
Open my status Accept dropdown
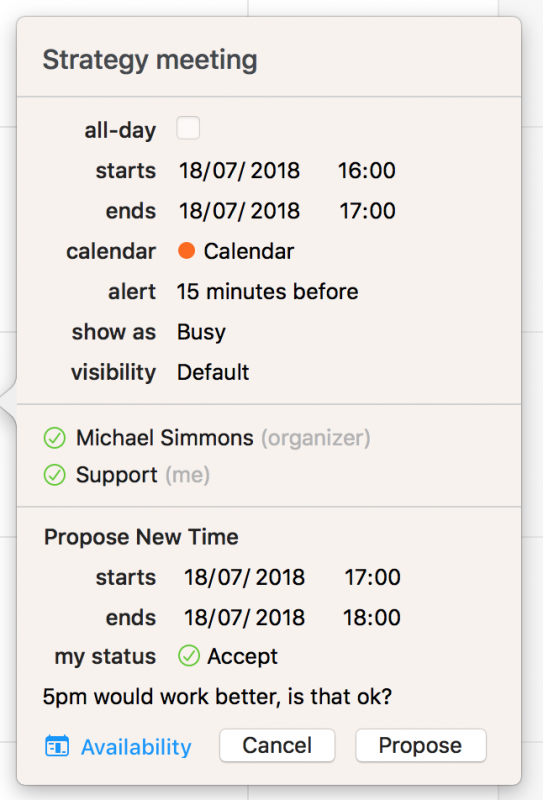click(x=228, y=656)
